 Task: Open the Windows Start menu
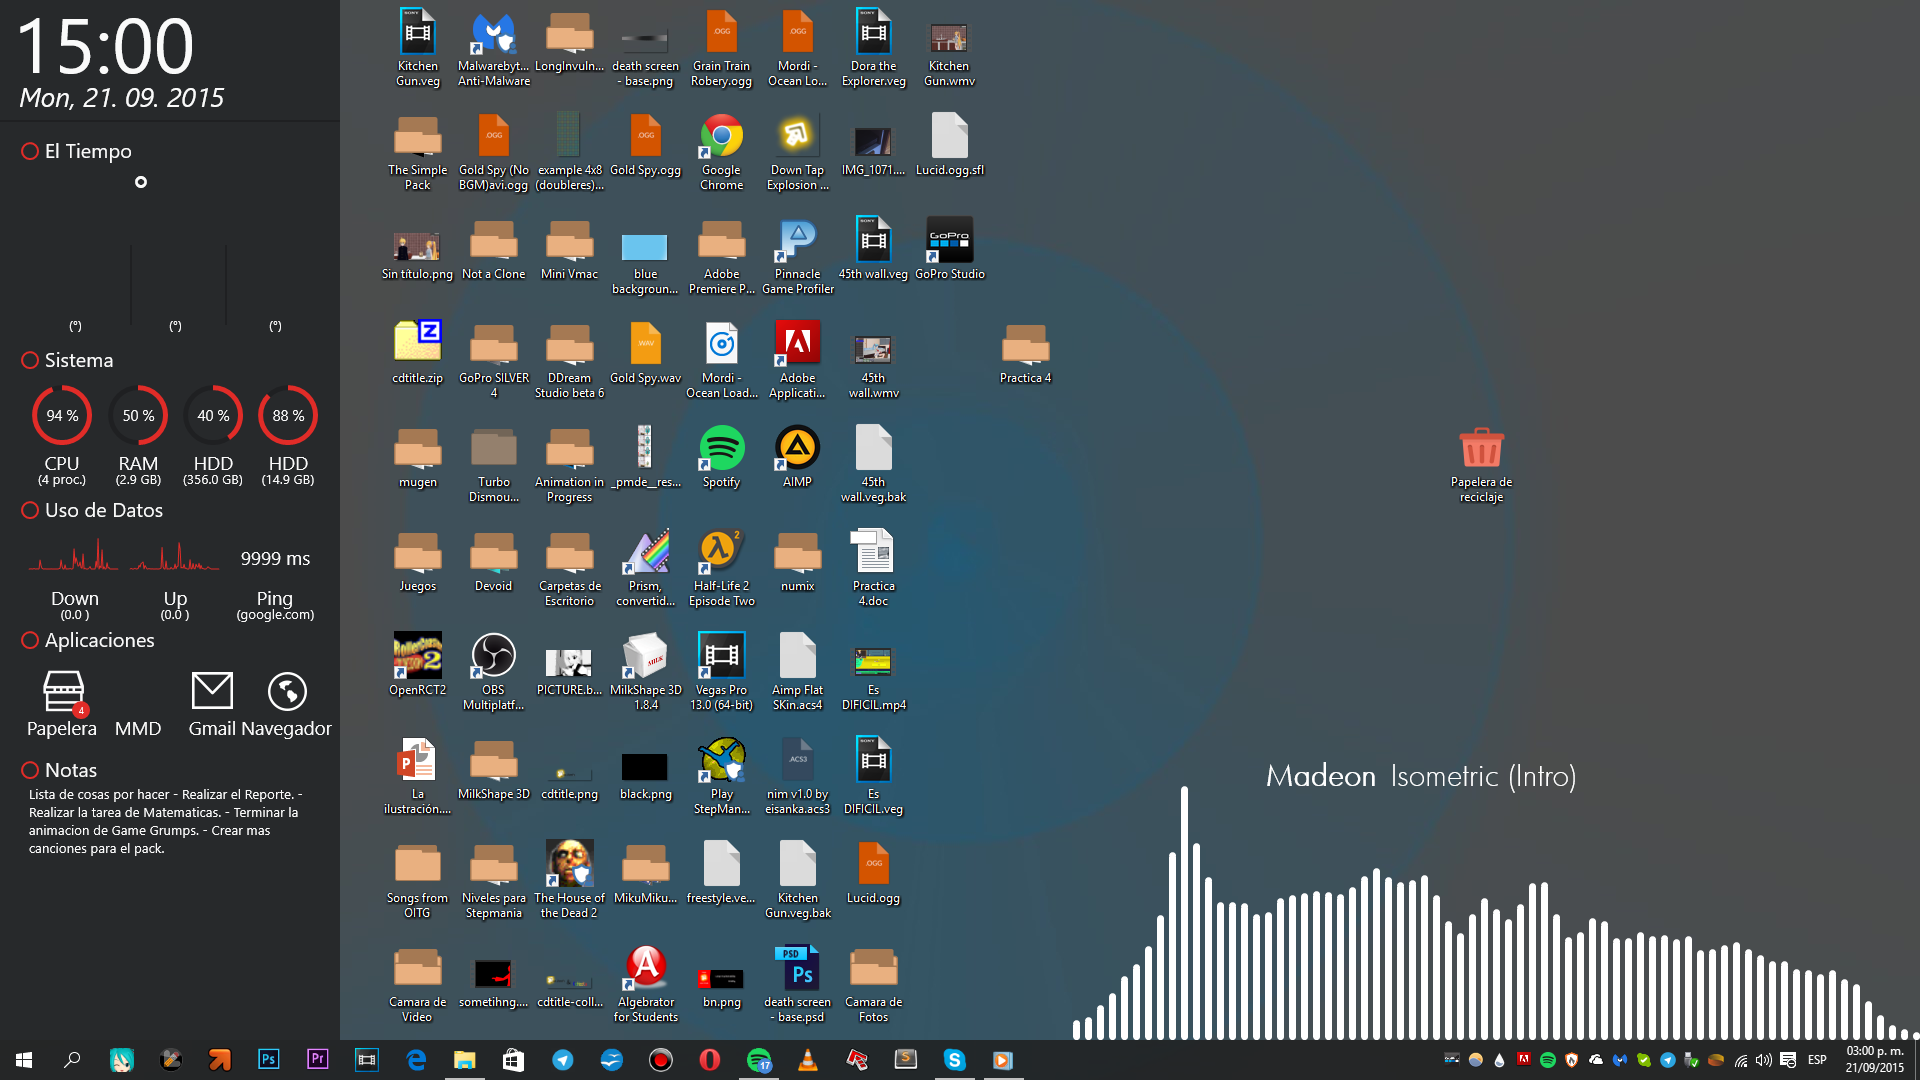(24, 1059)
